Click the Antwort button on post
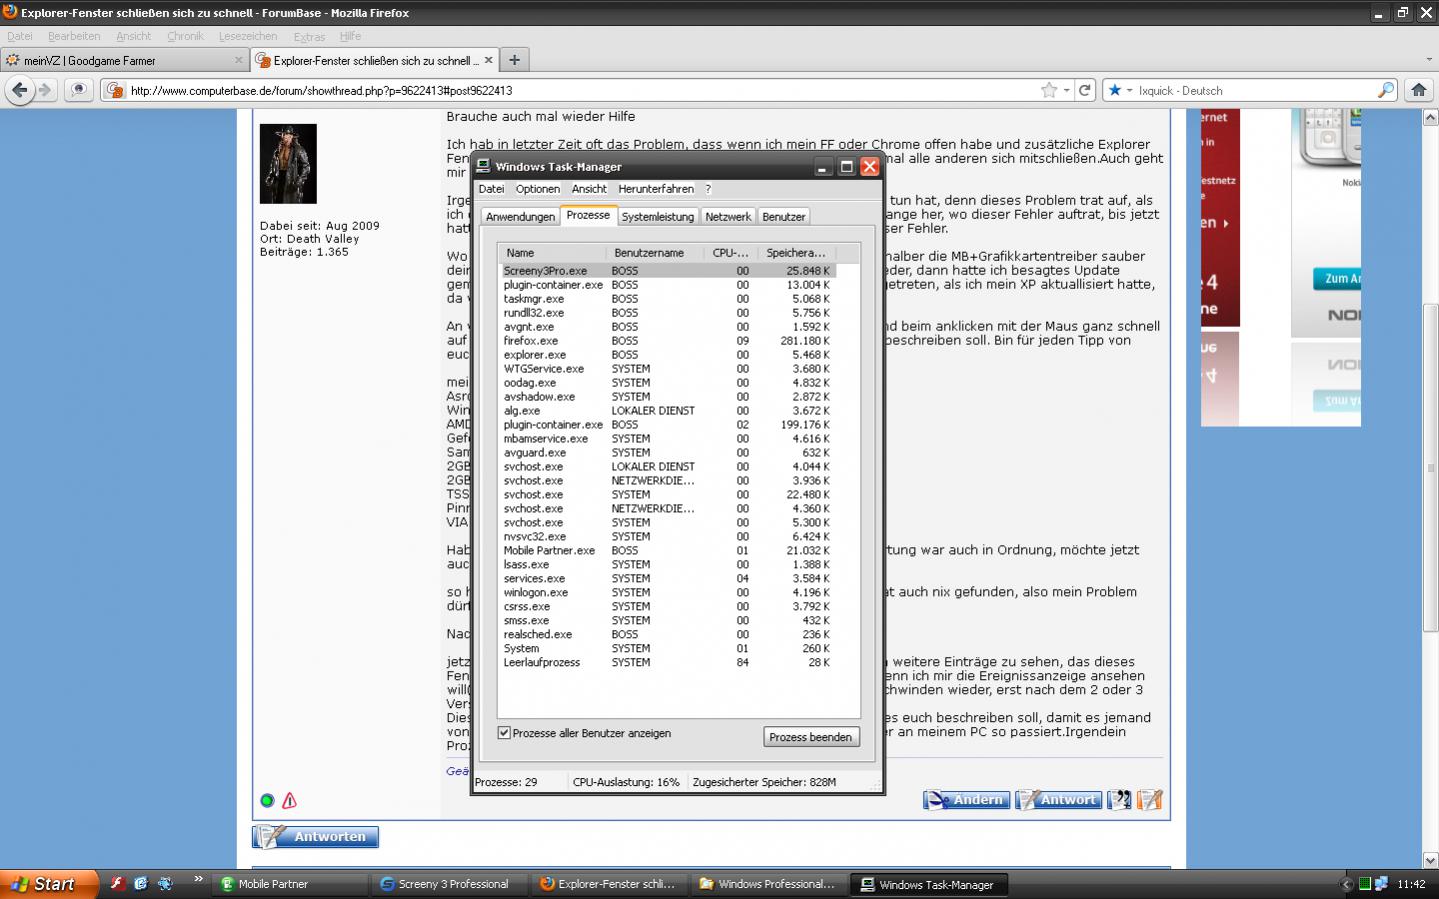1439x899 pixels. click(x=1058, y=800)
